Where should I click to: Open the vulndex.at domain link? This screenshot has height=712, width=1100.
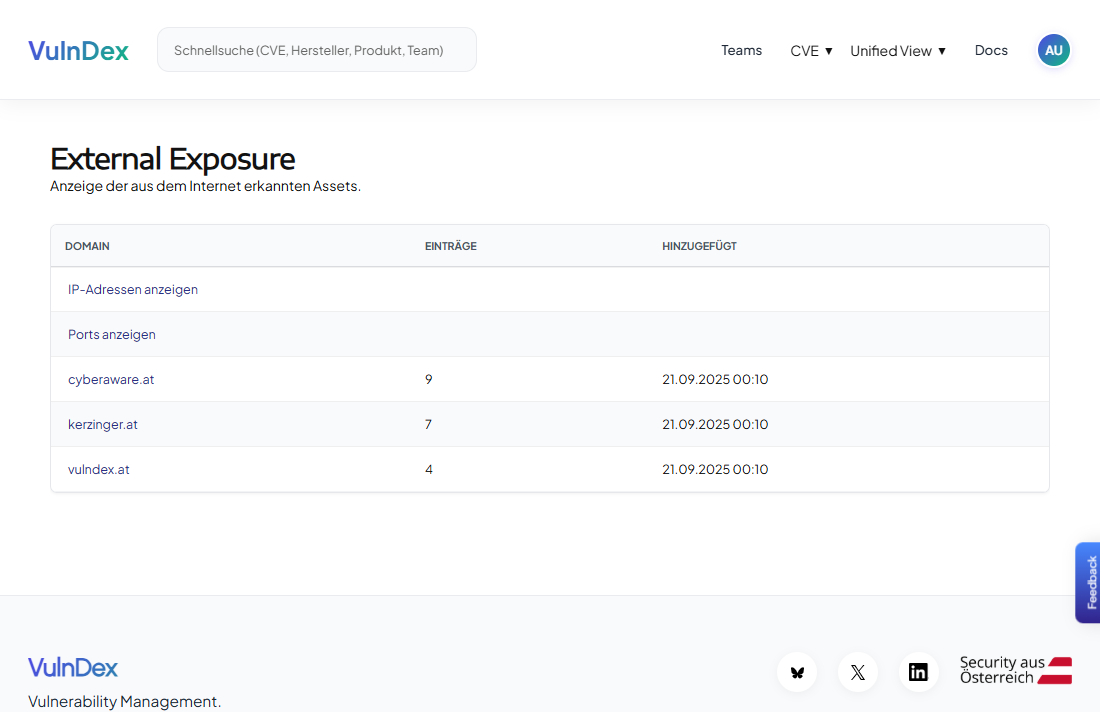(x=99, y=469)
